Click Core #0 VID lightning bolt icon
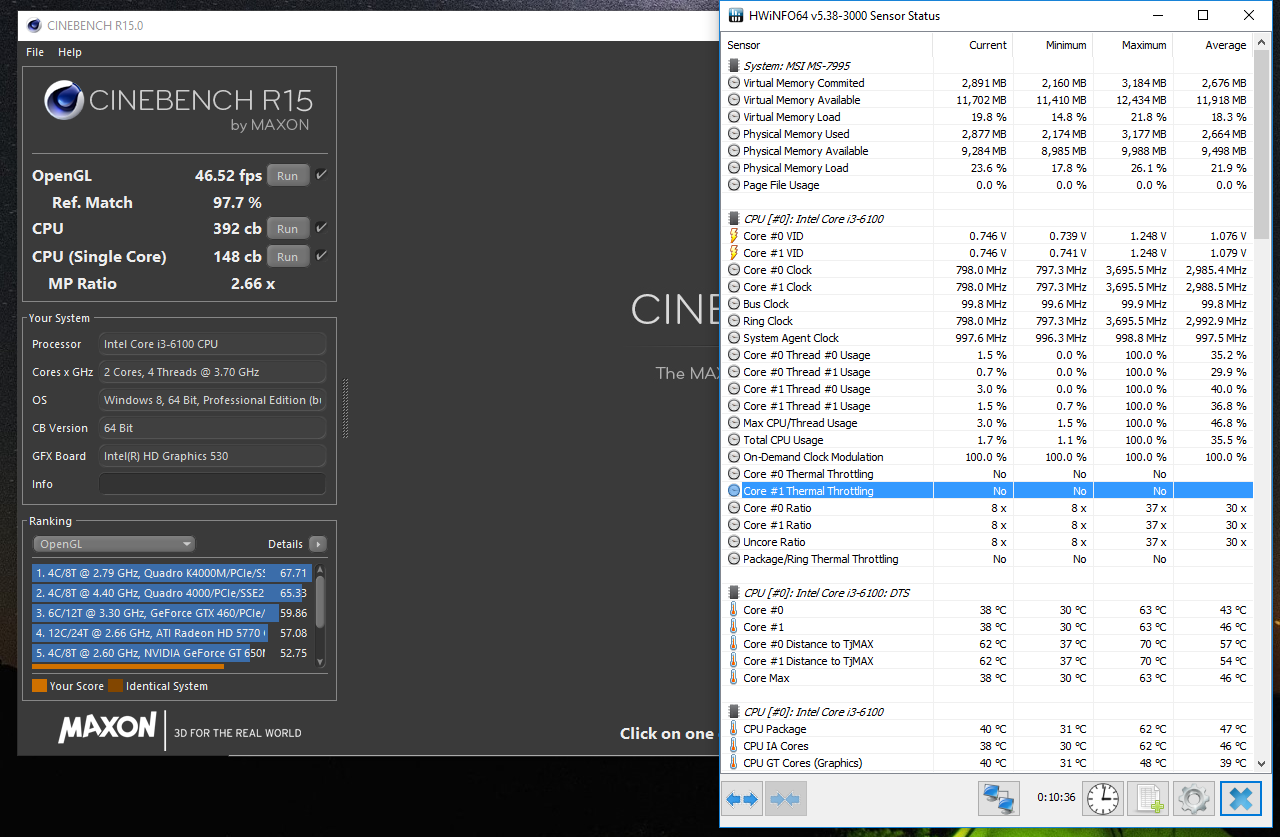 coord(734,236)
